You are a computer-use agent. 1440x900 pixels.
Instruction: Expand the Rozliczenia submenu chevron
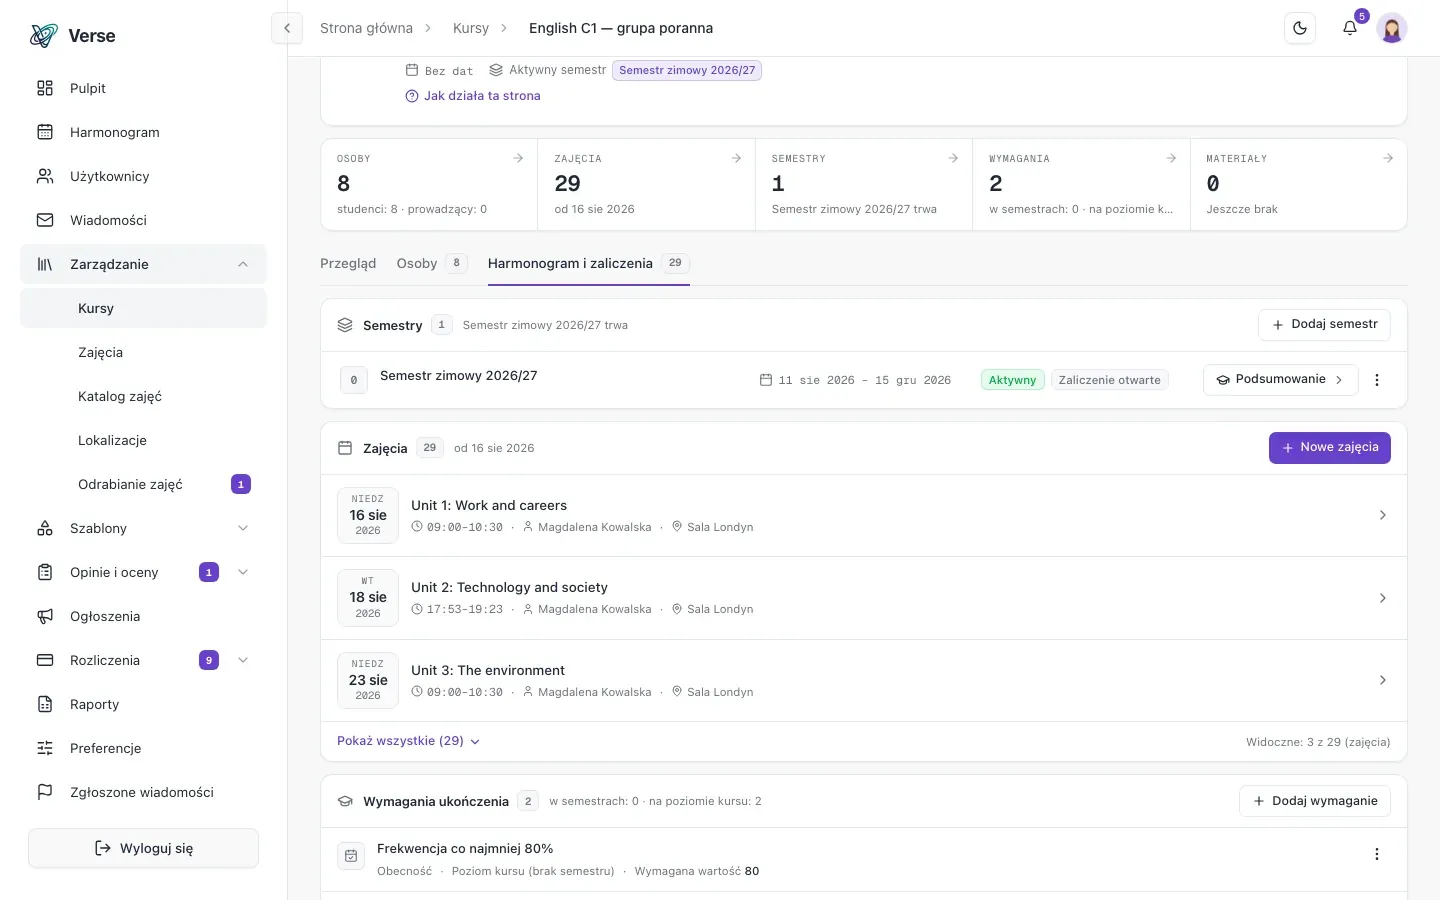click(243, 660)
